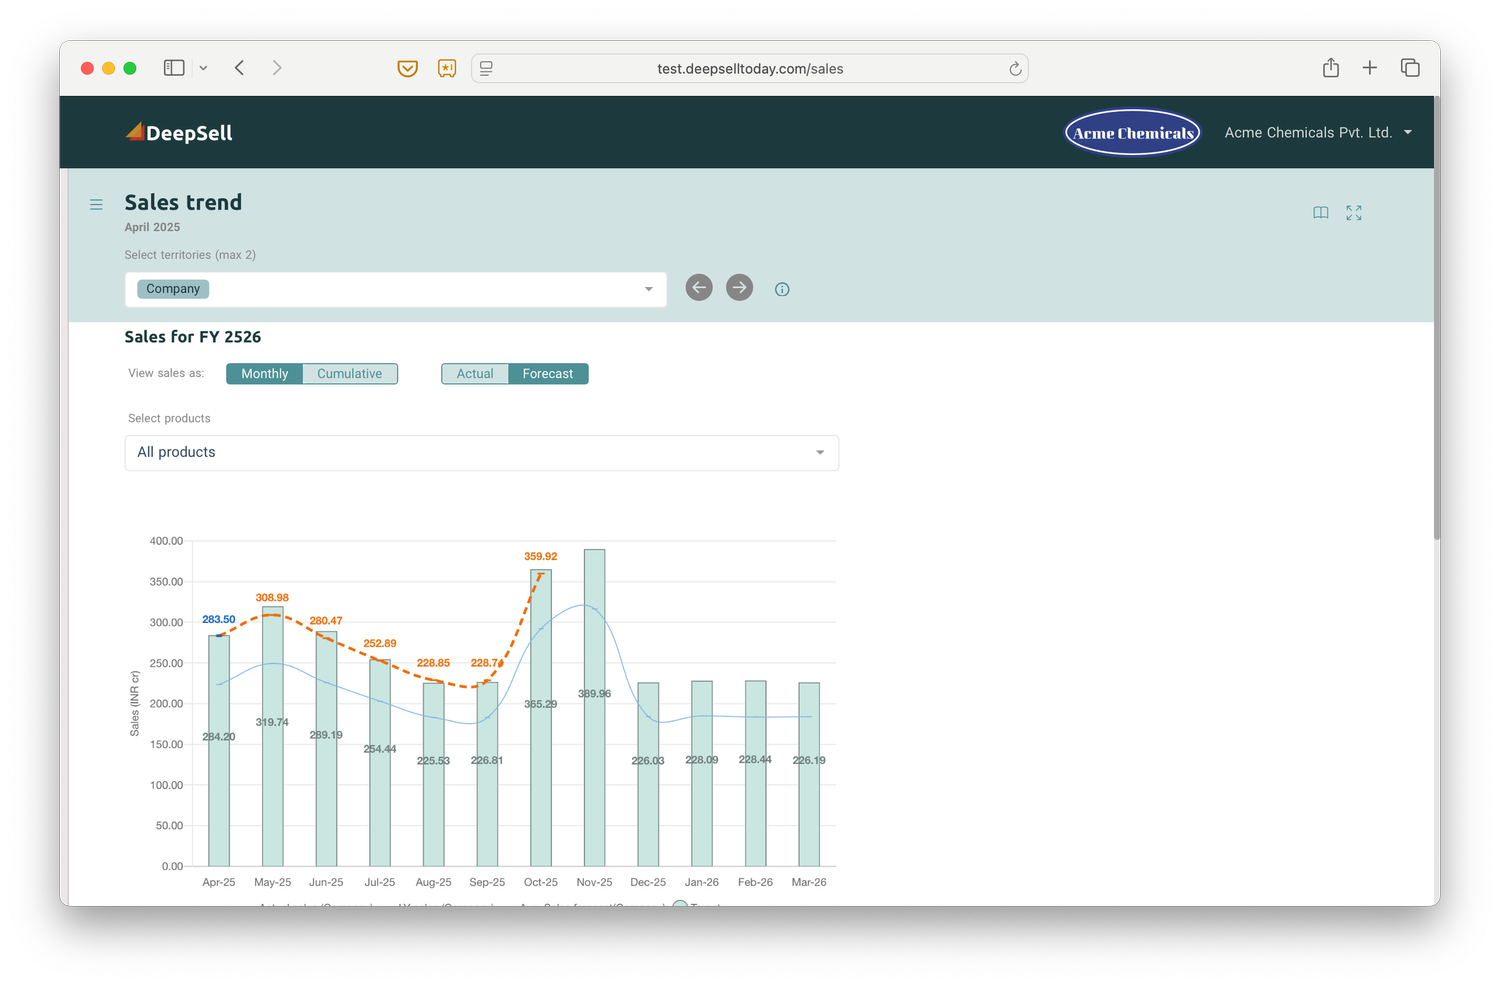Click the starred bookmark extension icon
The width and height of the screenshot is (1500, 985).
tap(447, 68)
